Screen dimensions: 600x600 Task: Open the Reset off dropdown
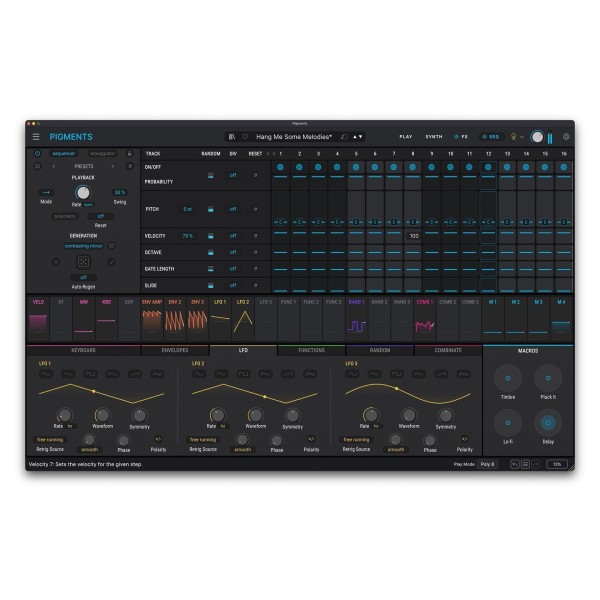[101, 217]
